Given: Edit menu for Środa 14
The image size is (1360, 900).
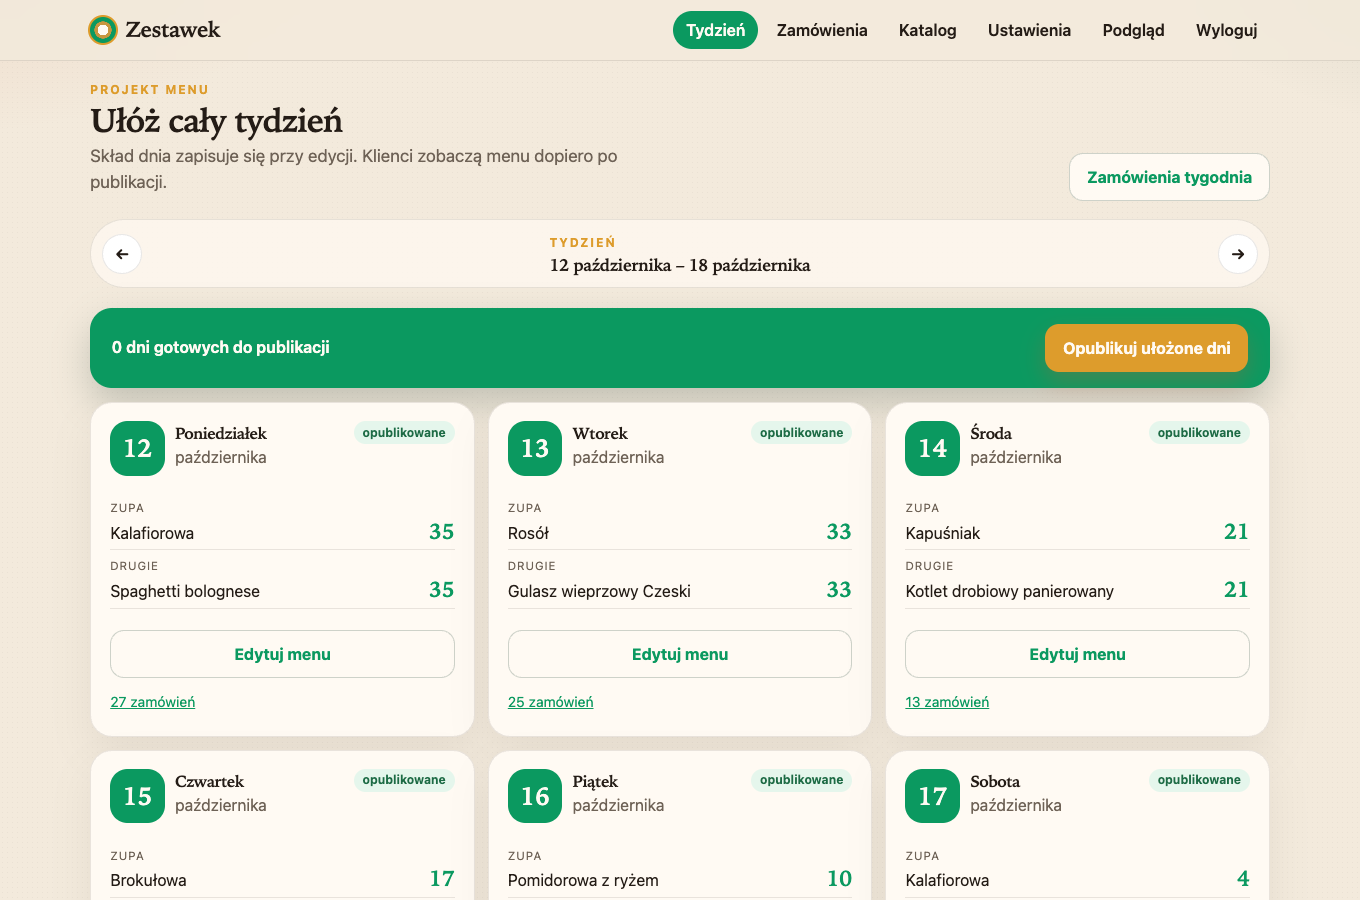Looking at the screenshot, I should click(1077, 654).
